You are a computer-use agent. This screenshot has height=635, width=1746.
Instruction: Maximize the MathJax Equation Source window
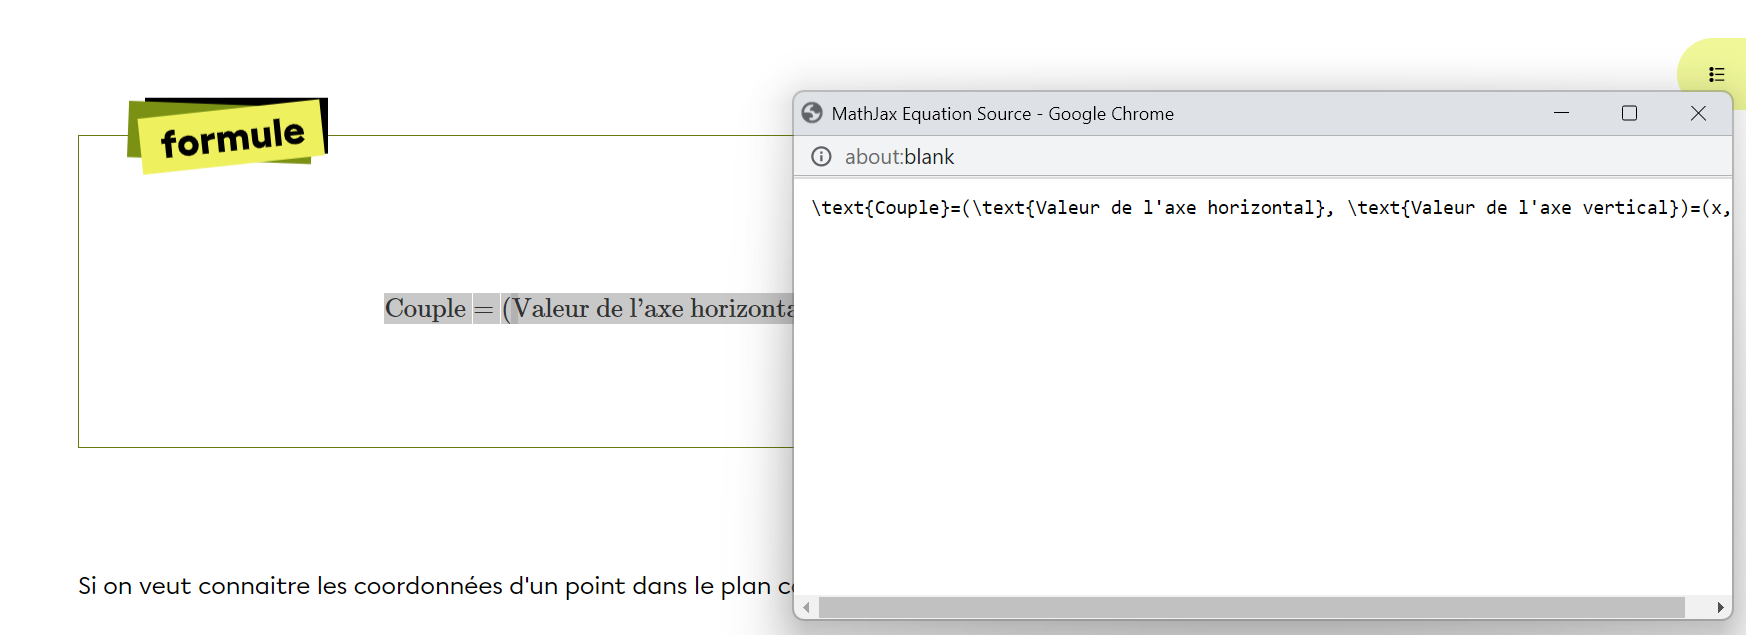(x=1629, y=113)
